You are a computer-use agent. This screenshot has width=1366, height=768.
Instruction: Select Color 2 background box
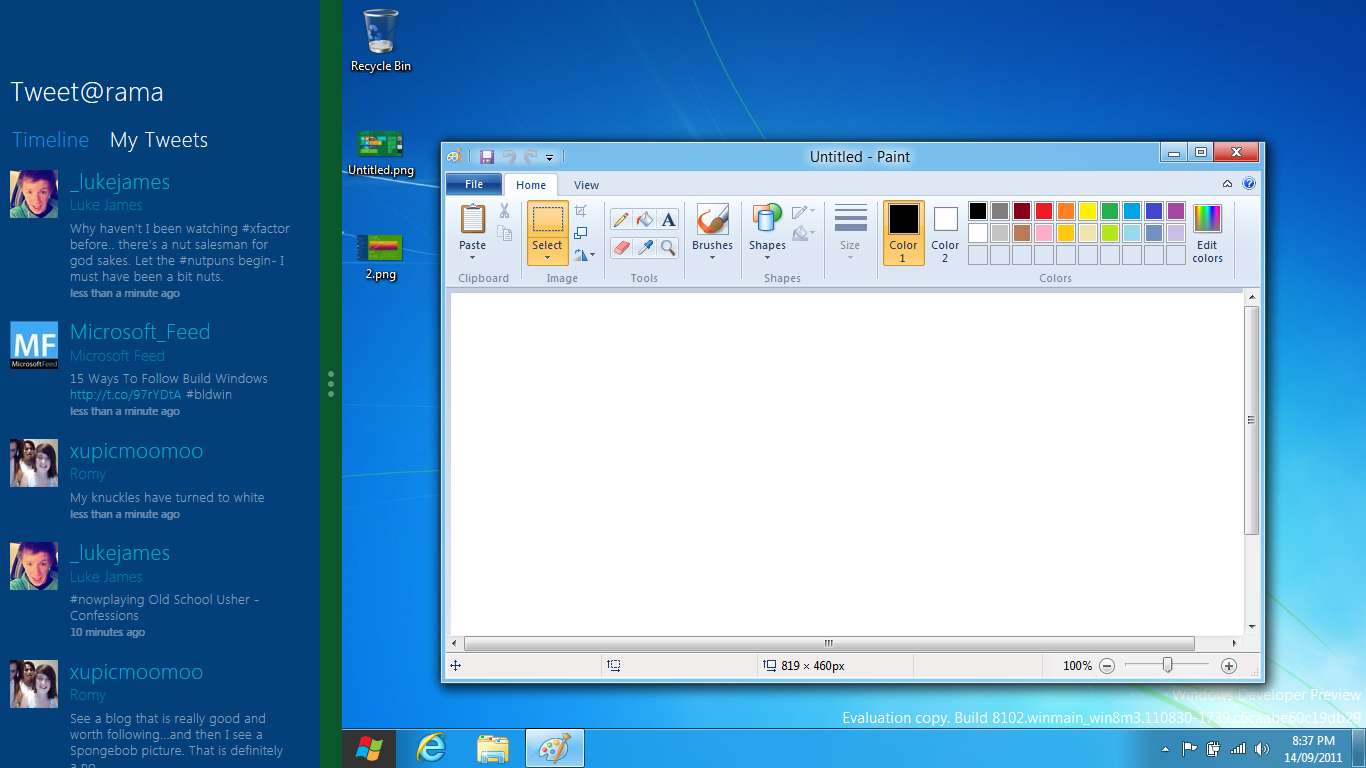tap(945, 233)
